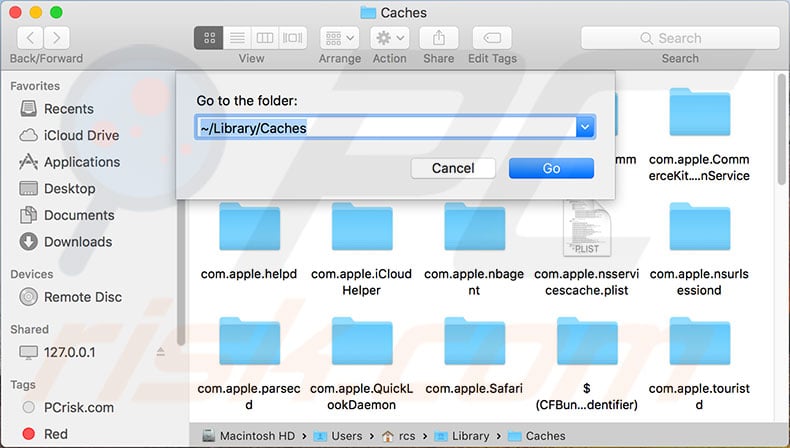Image resolution: width=790 pixels, height=448 pixels.
Task: Select the com.apple.iCloudHelper folder
Action: click(361, 249)
